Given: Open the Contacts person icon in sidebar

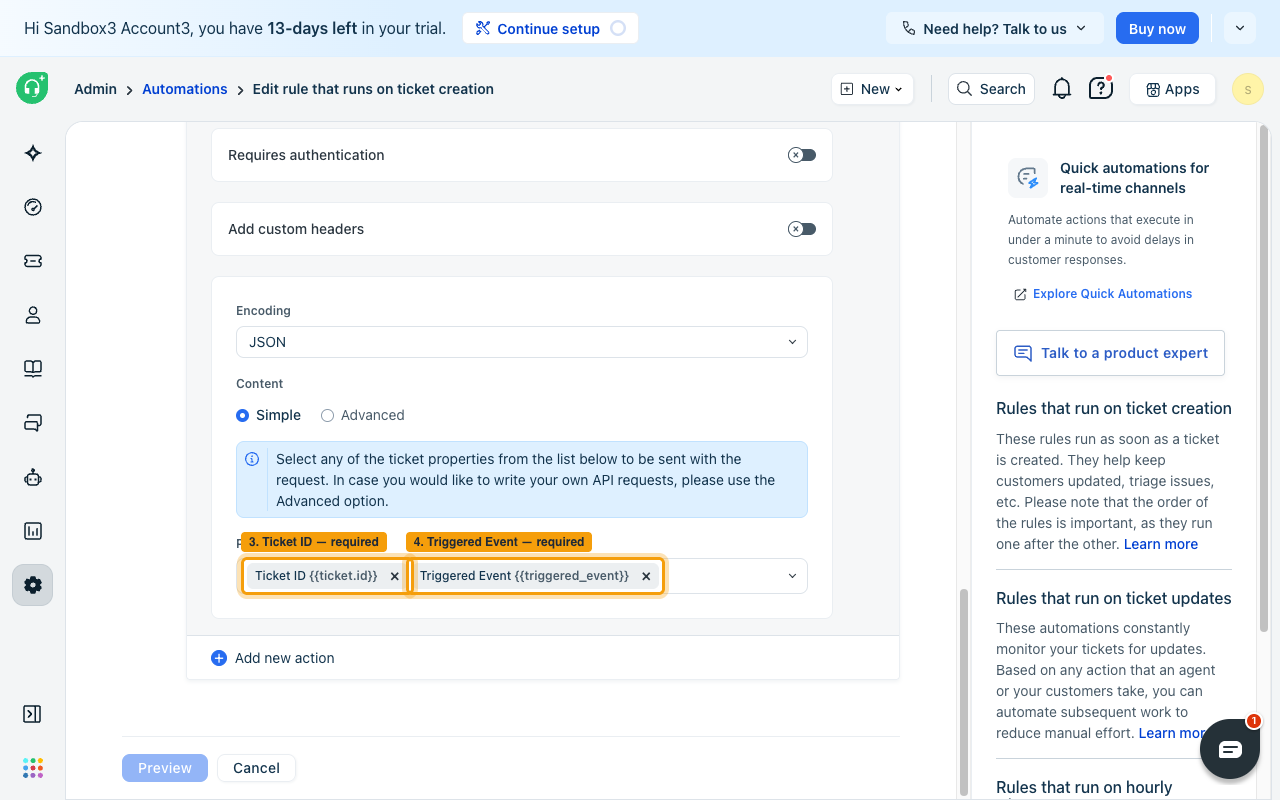Looking at the screenshot, I should (x=32, y=315).
